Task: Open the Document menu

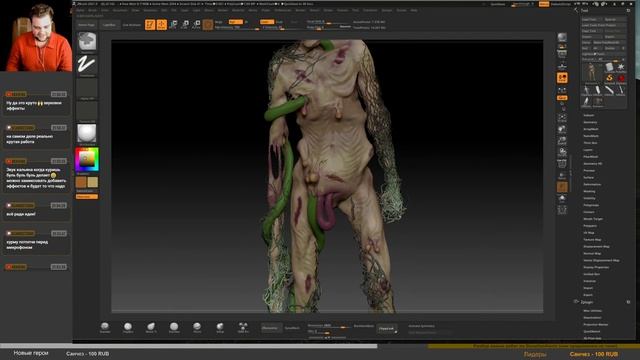Action: pos(120,10)
